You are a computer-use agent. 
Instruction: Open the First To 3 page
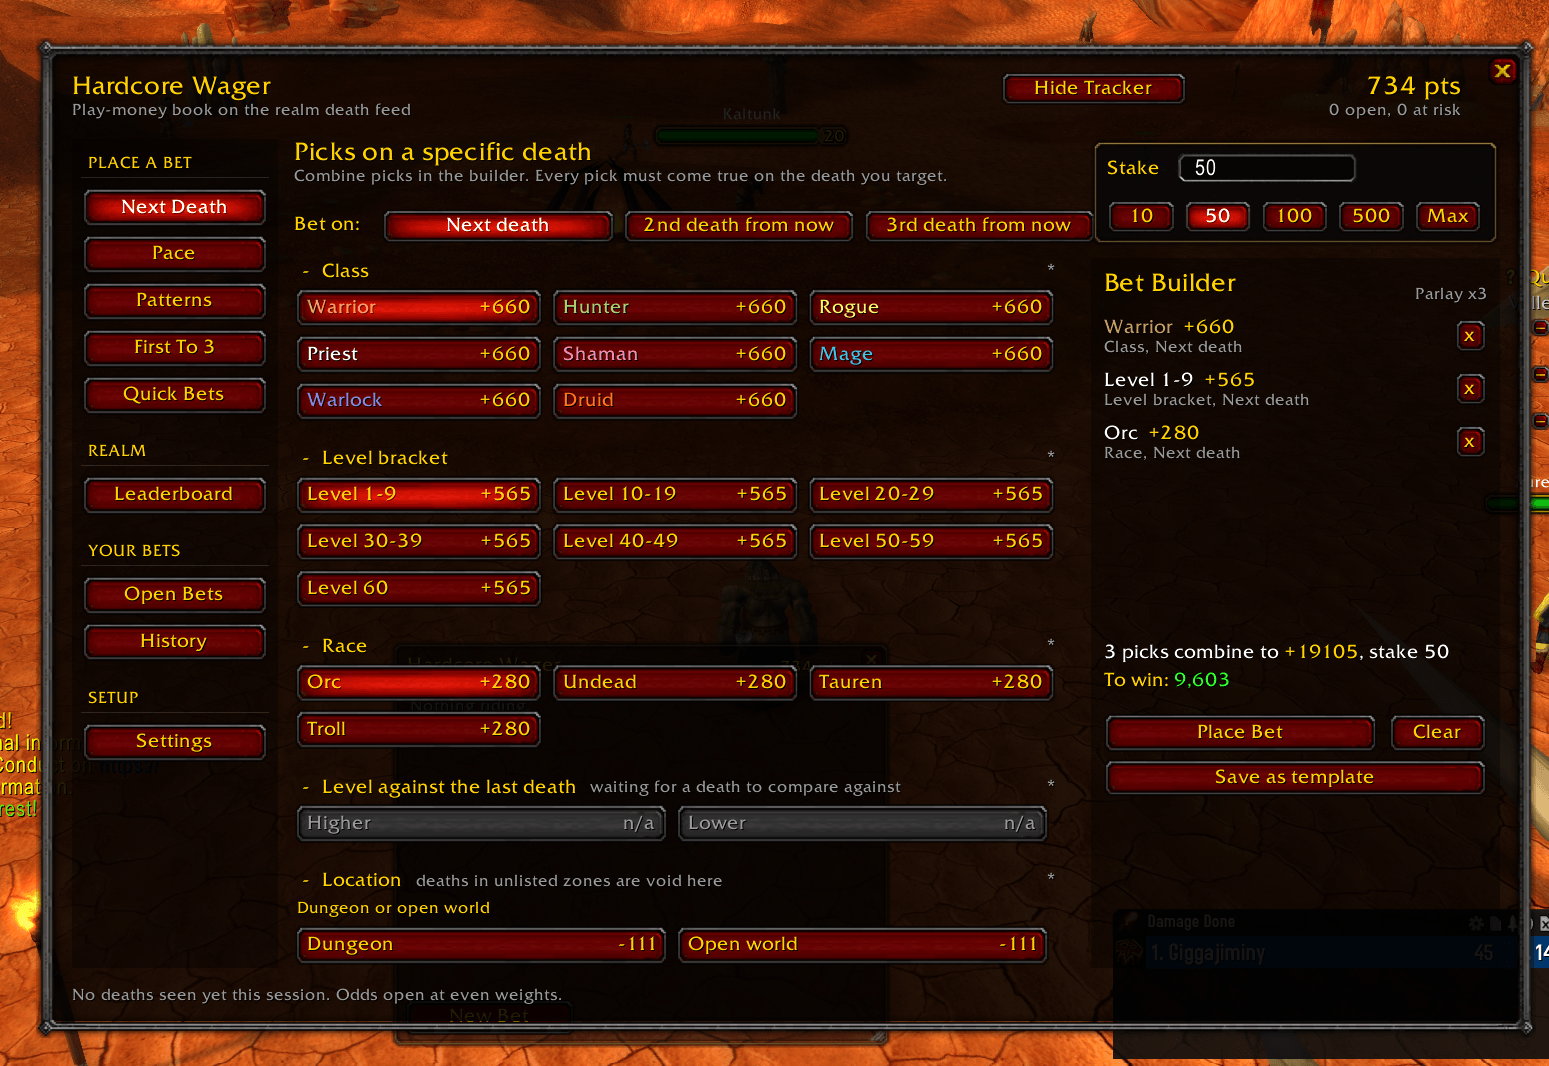point(175,348)
